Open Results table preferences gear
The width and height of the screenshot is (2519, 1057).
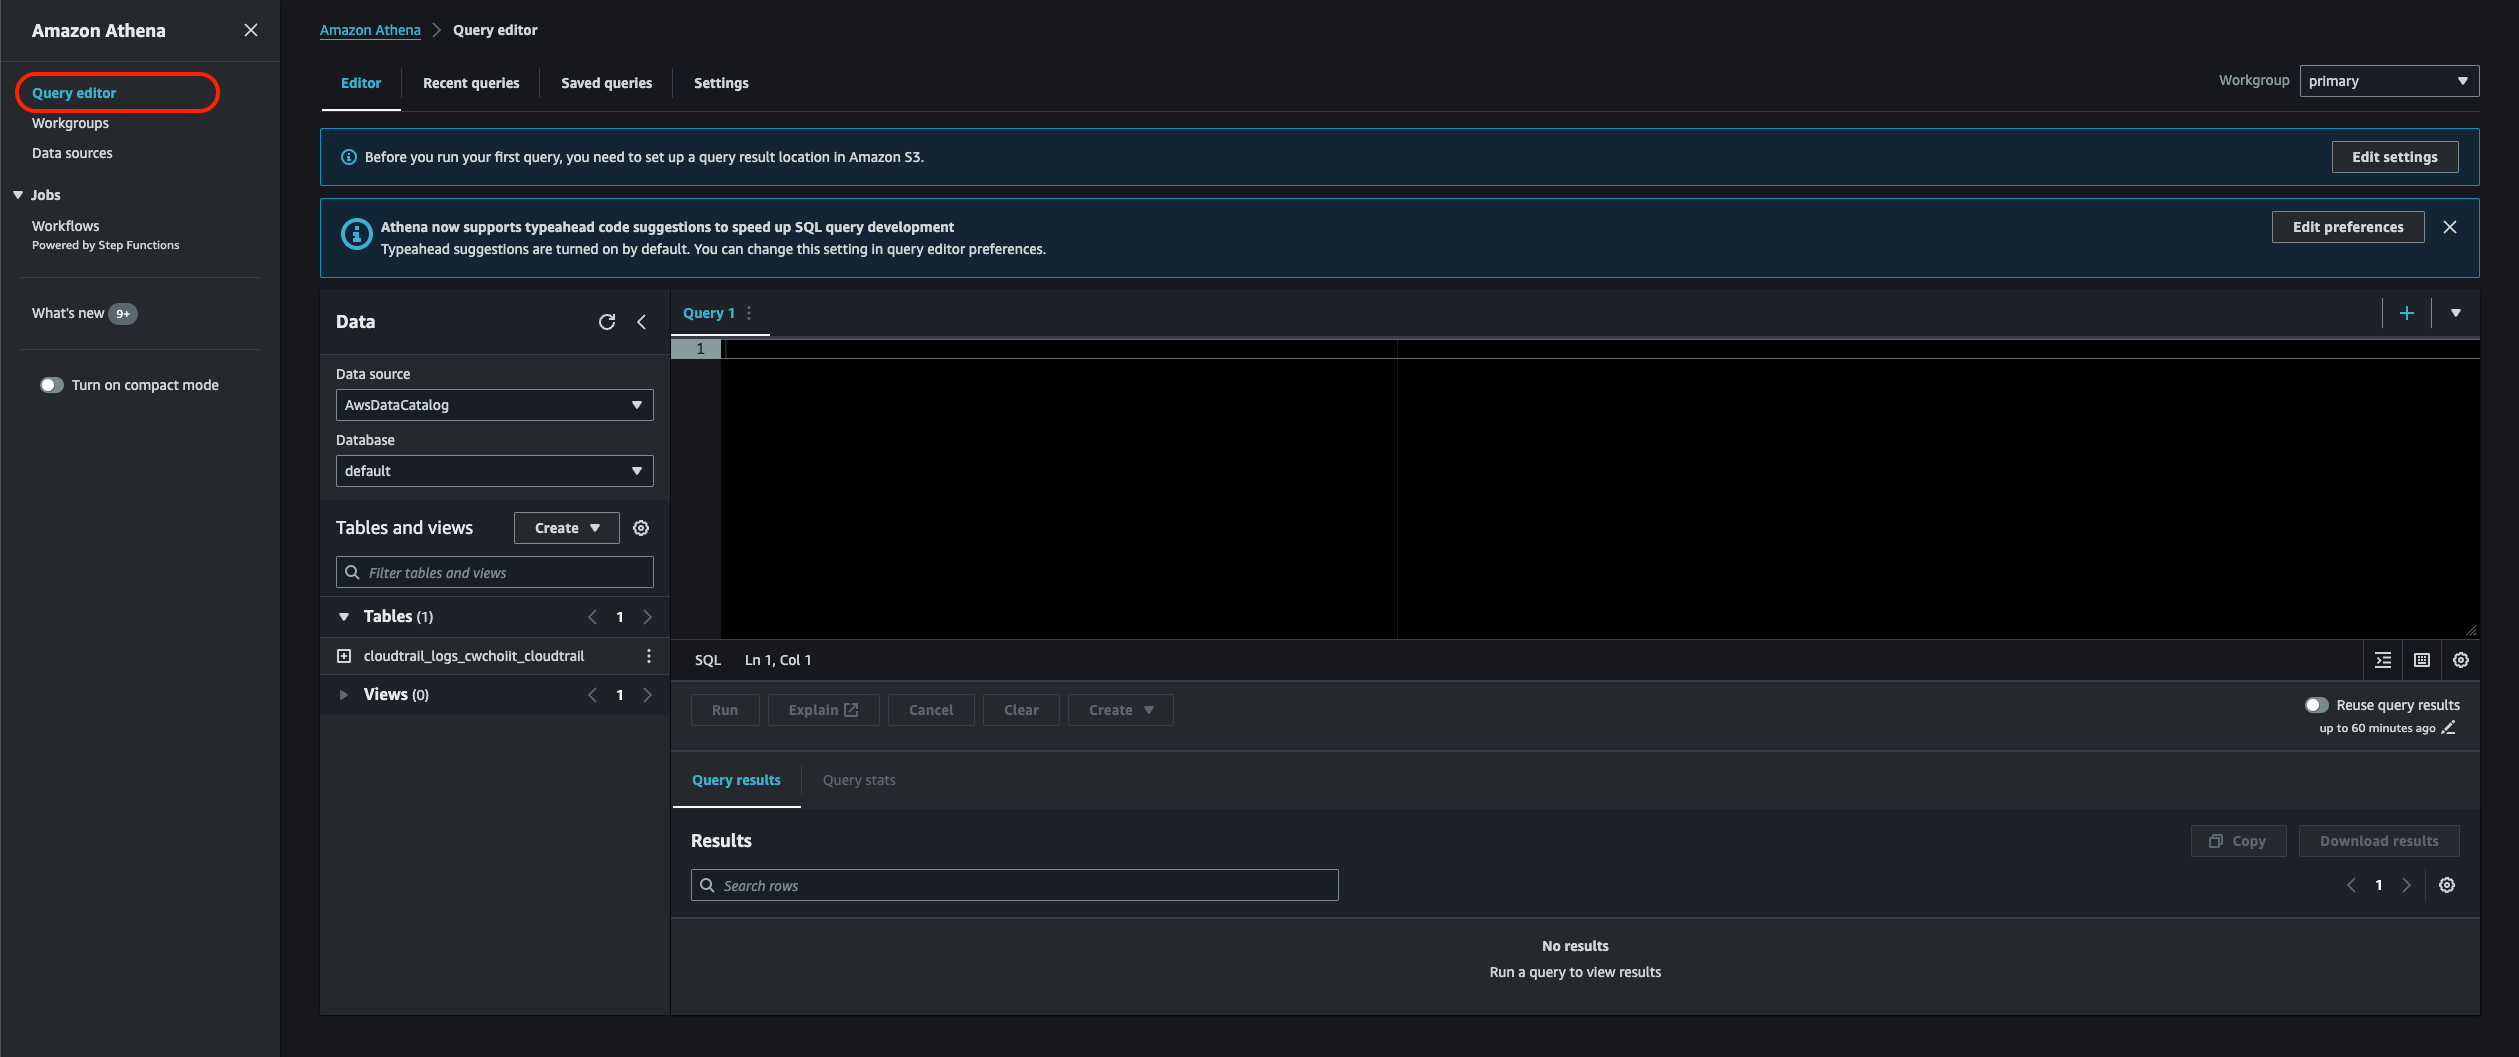[2447, 885]
